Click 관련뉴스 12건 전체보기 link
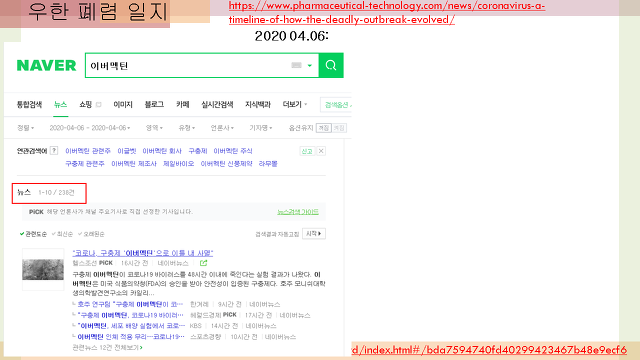 [107, 347]
